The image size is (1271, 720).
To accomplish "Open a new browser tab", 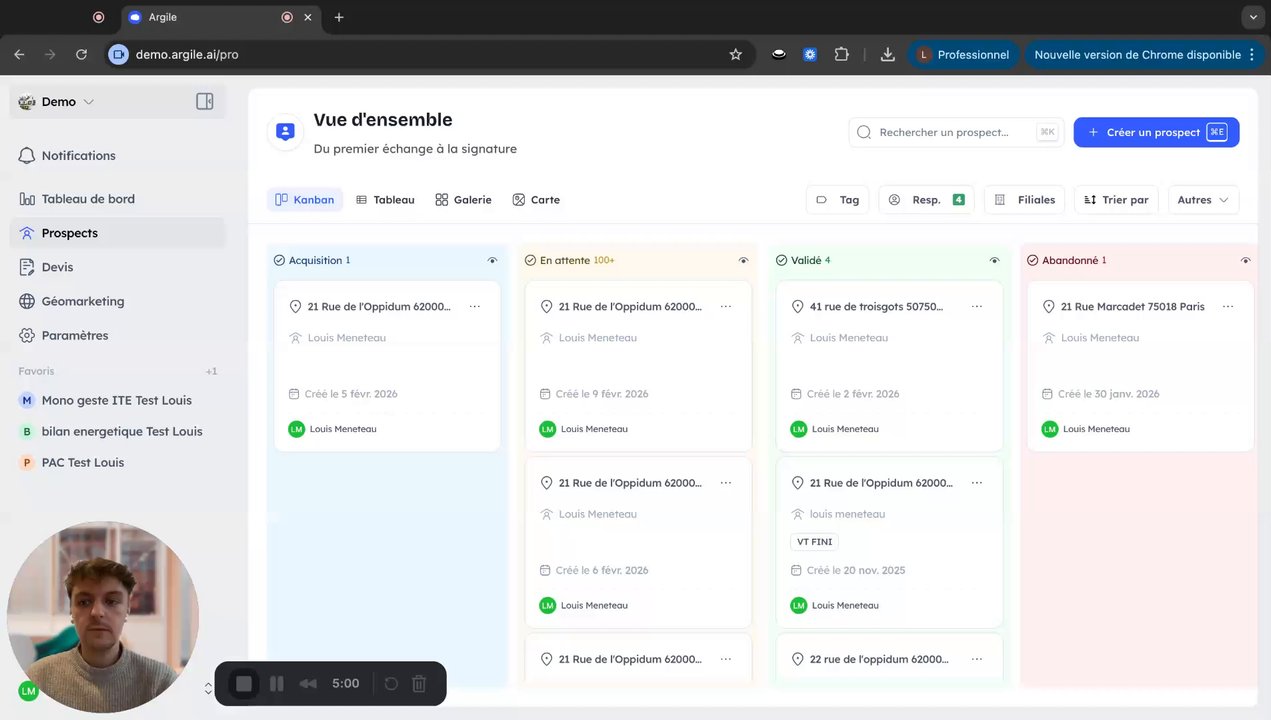I will 339,17.
